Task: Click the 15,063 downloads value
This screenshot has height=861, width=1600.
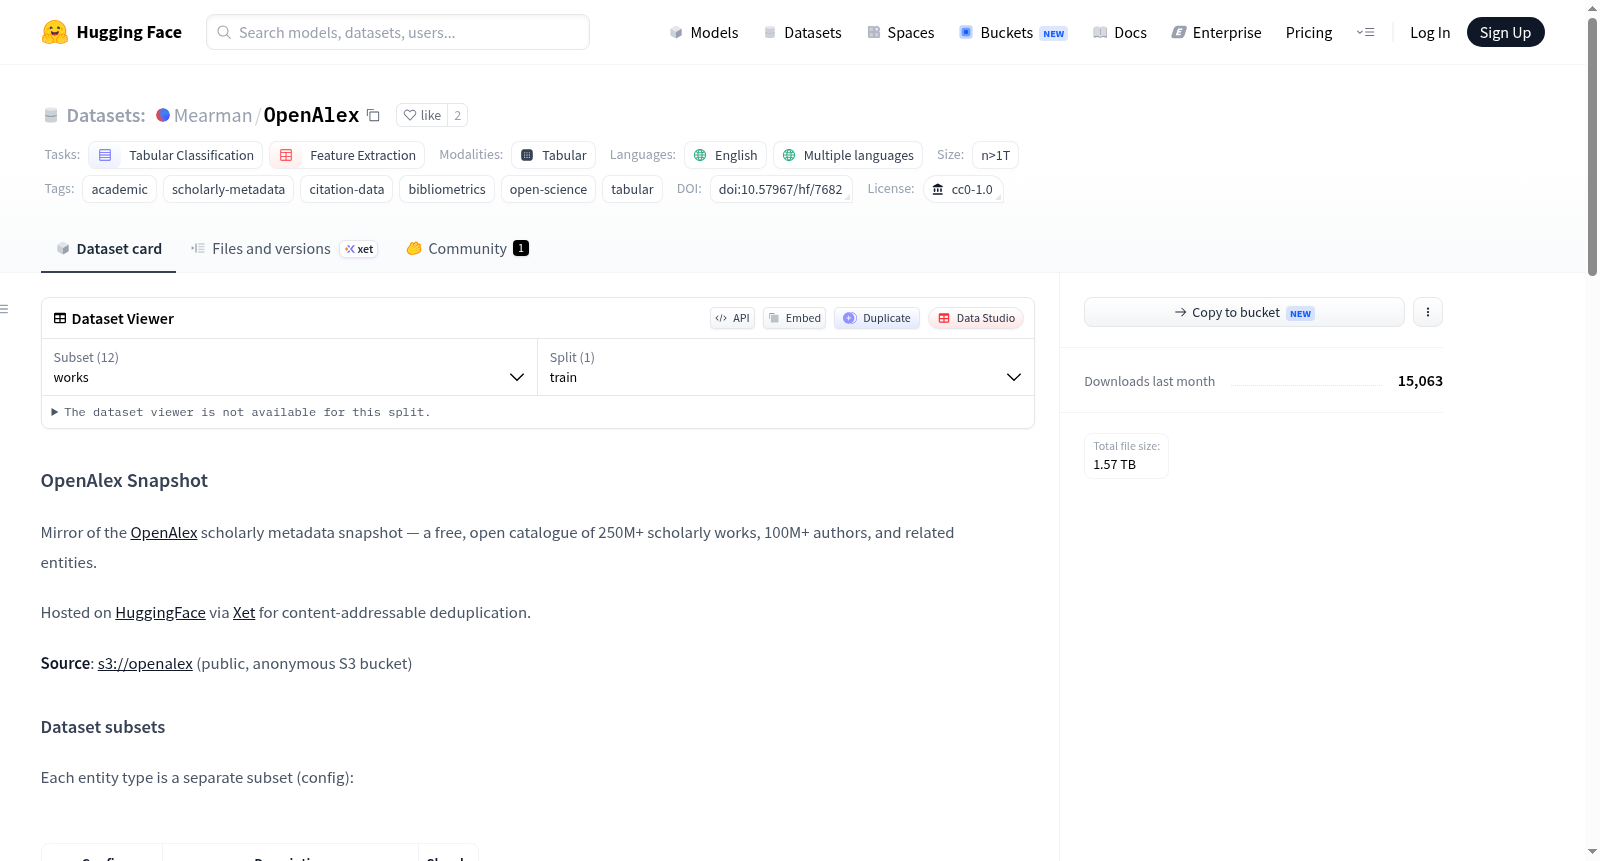Action: coord(1420,381)
